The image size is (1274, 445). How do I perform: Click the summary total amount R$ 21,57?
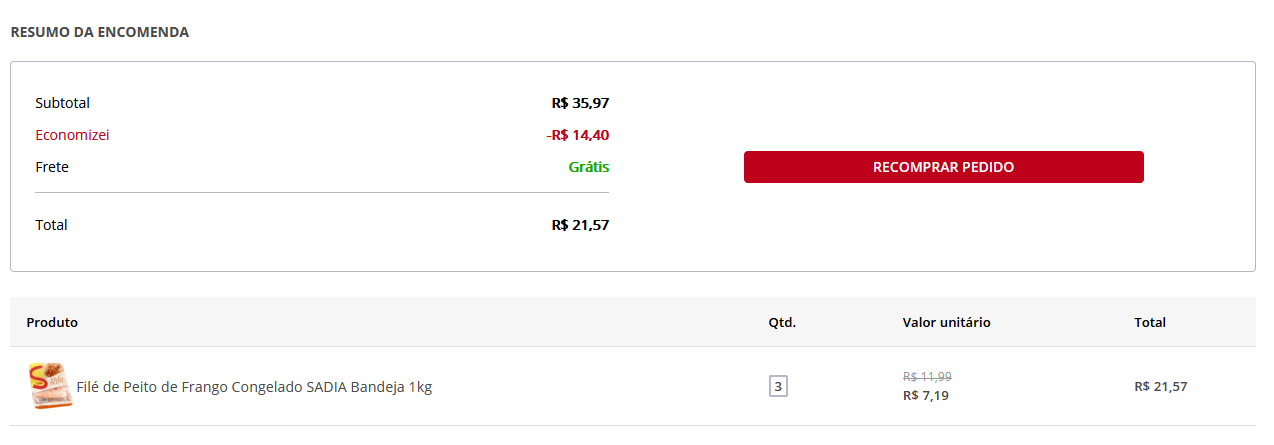(x=580, y=225)
